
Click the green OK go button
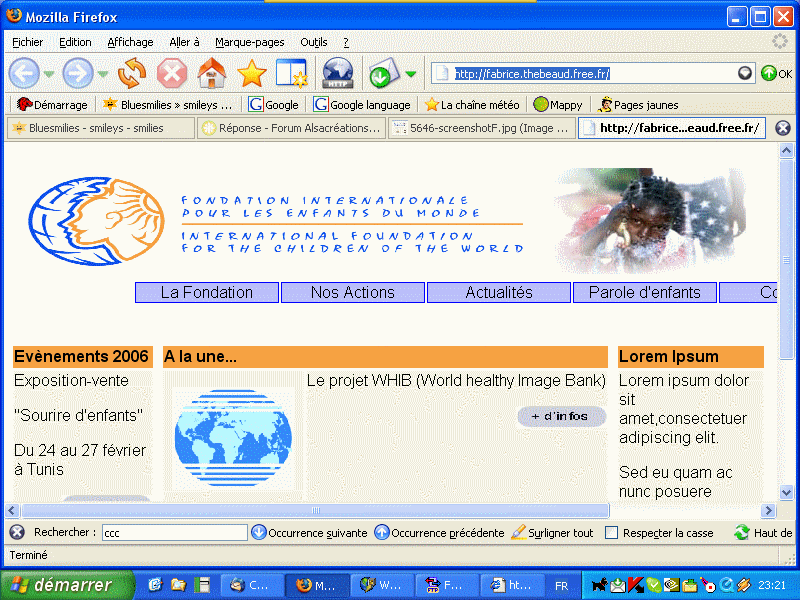pos(776,73)
